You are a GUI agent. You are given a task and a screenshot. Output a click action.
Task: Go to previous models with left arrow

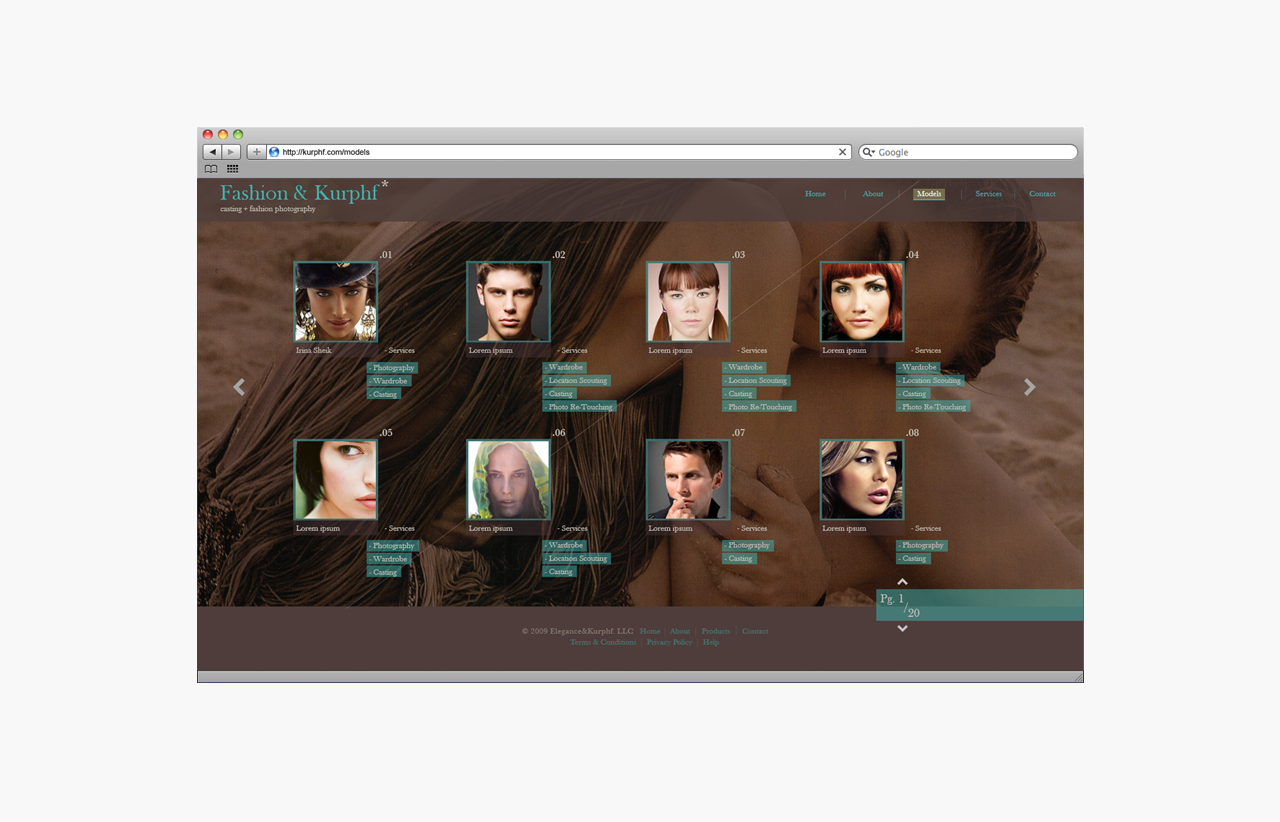(239, 388)
